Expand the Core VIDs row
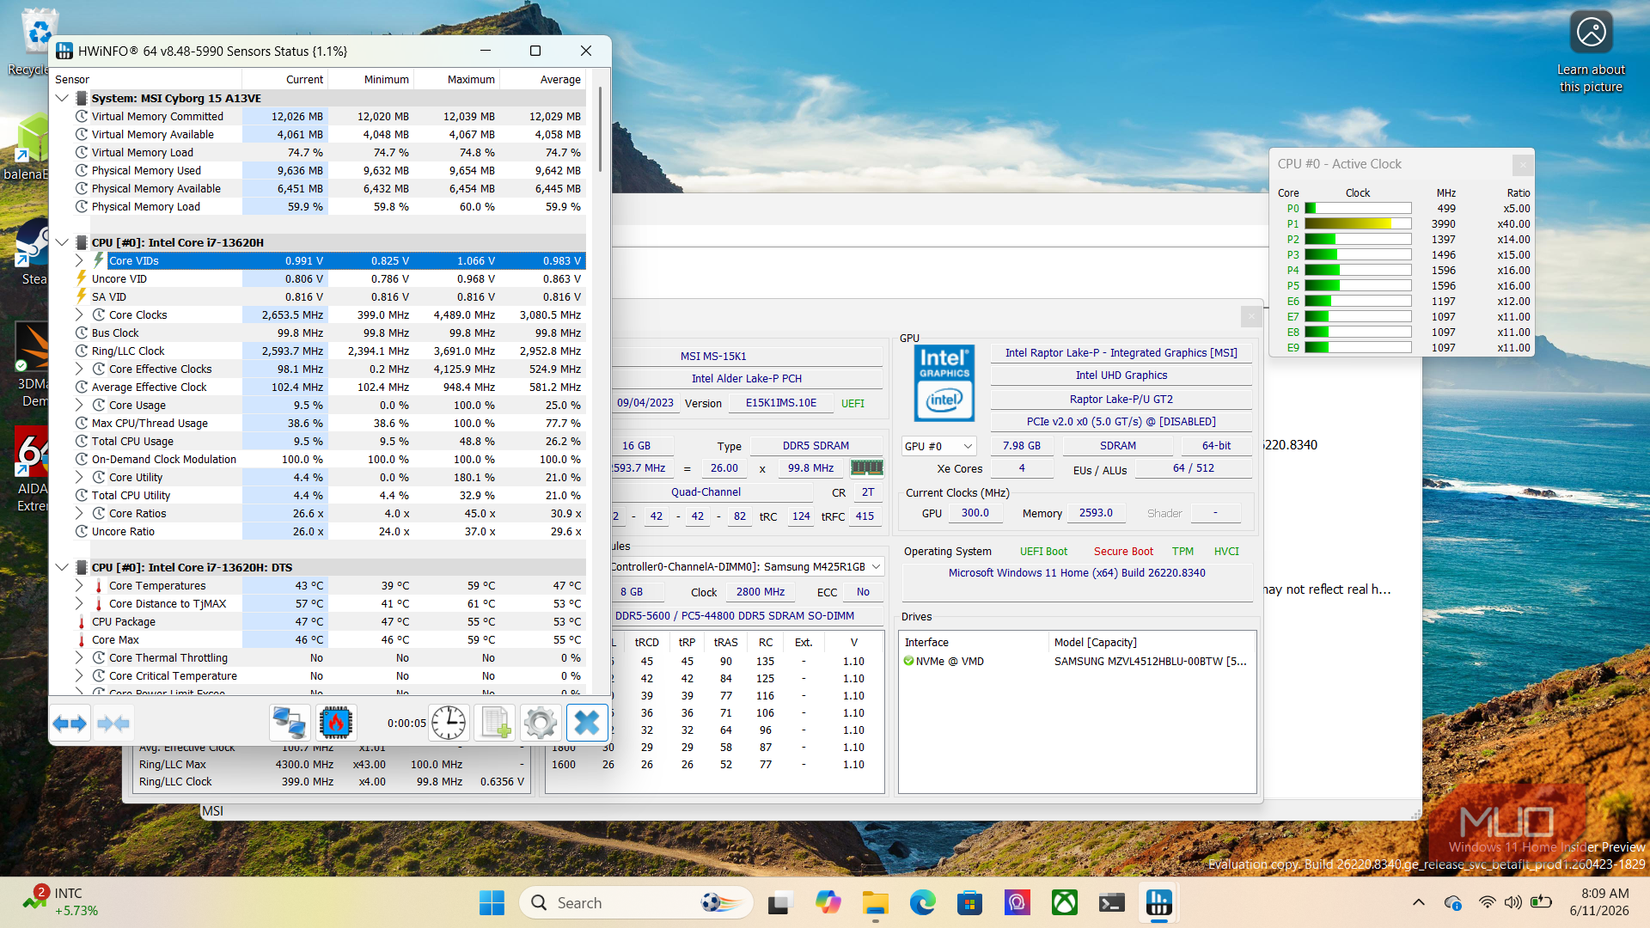1650x928 pixels. (80, 261)
